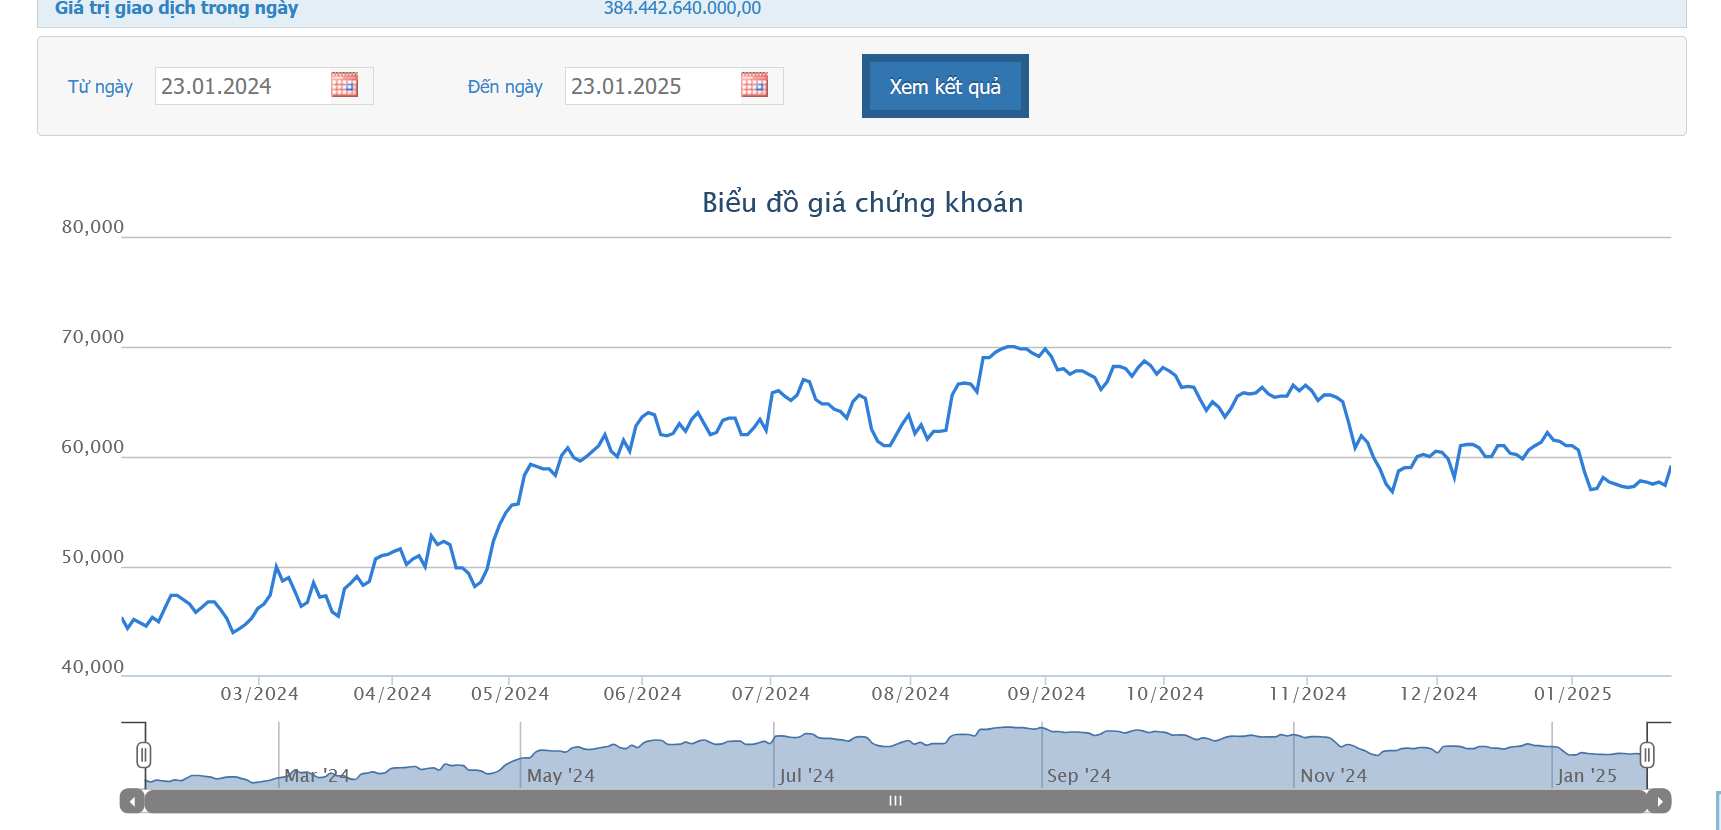Click the 60,000 y-axis label
Screen dimensions: 1721x830
93,447
